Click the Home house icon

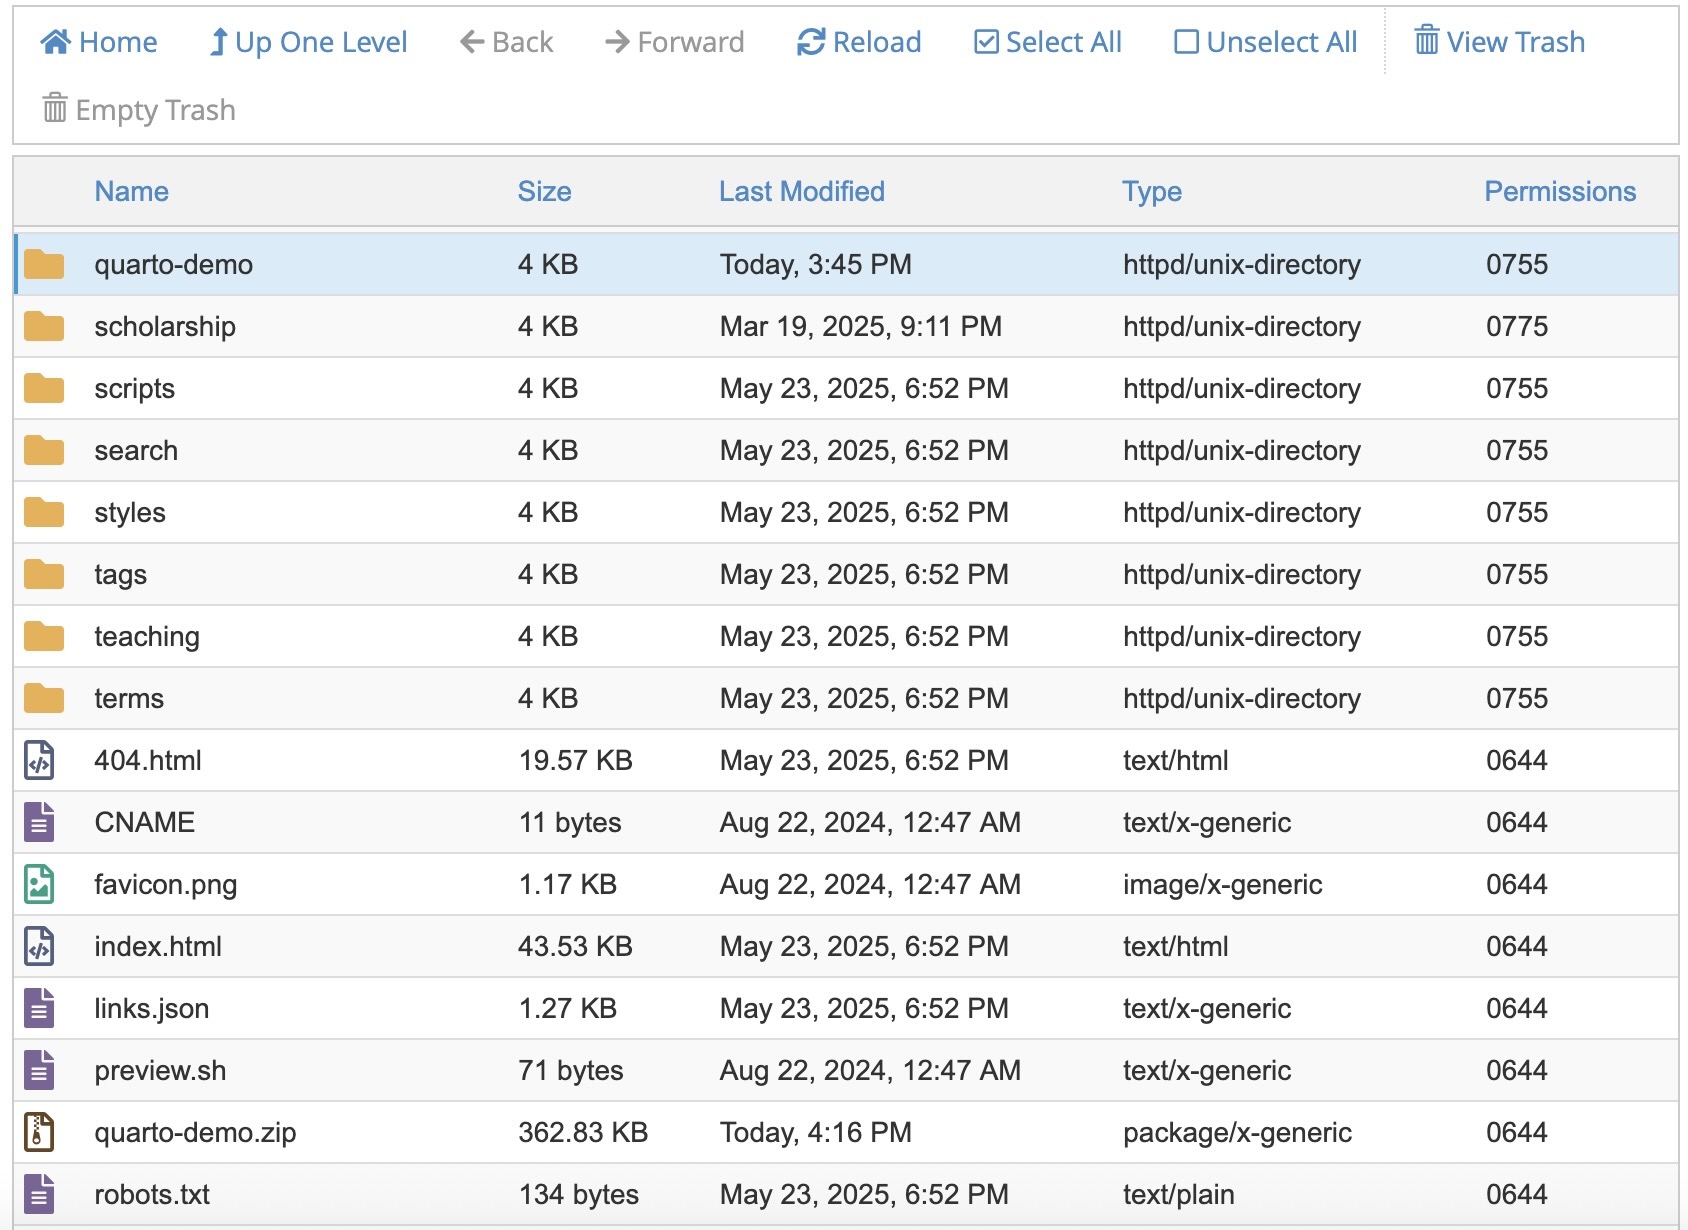coord(55,42)
